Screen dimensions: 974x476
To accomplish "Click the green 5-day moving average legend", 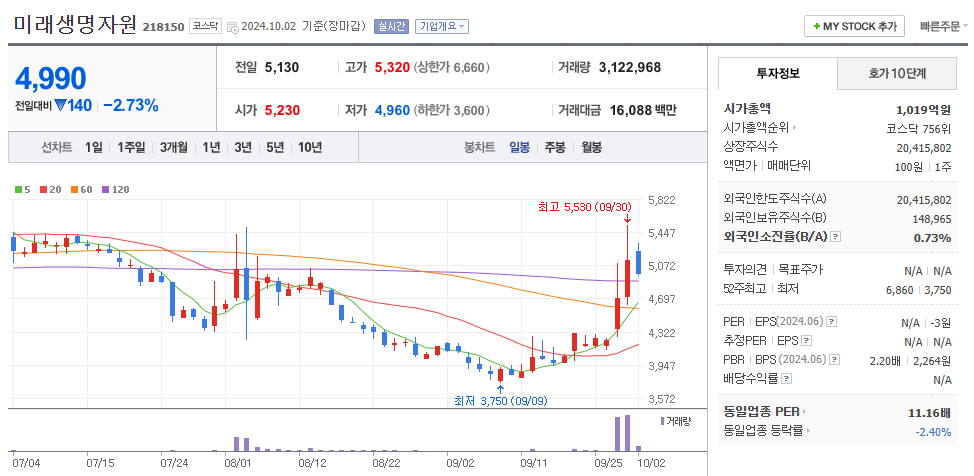I will click(22, 190).
